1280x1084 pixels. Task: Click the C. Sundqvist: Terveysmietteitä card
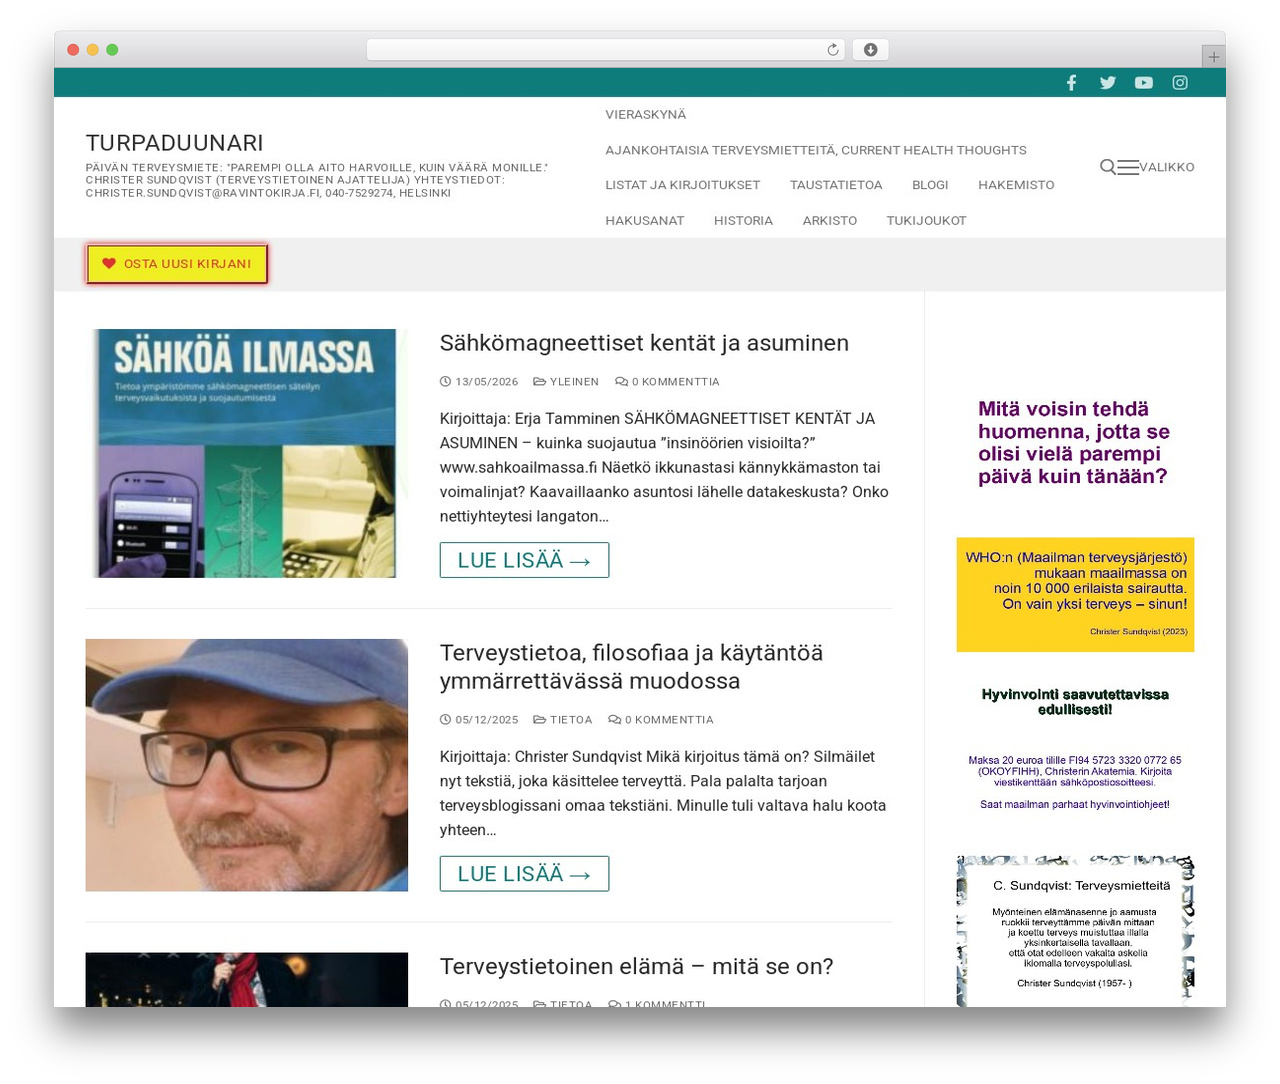1075,931
